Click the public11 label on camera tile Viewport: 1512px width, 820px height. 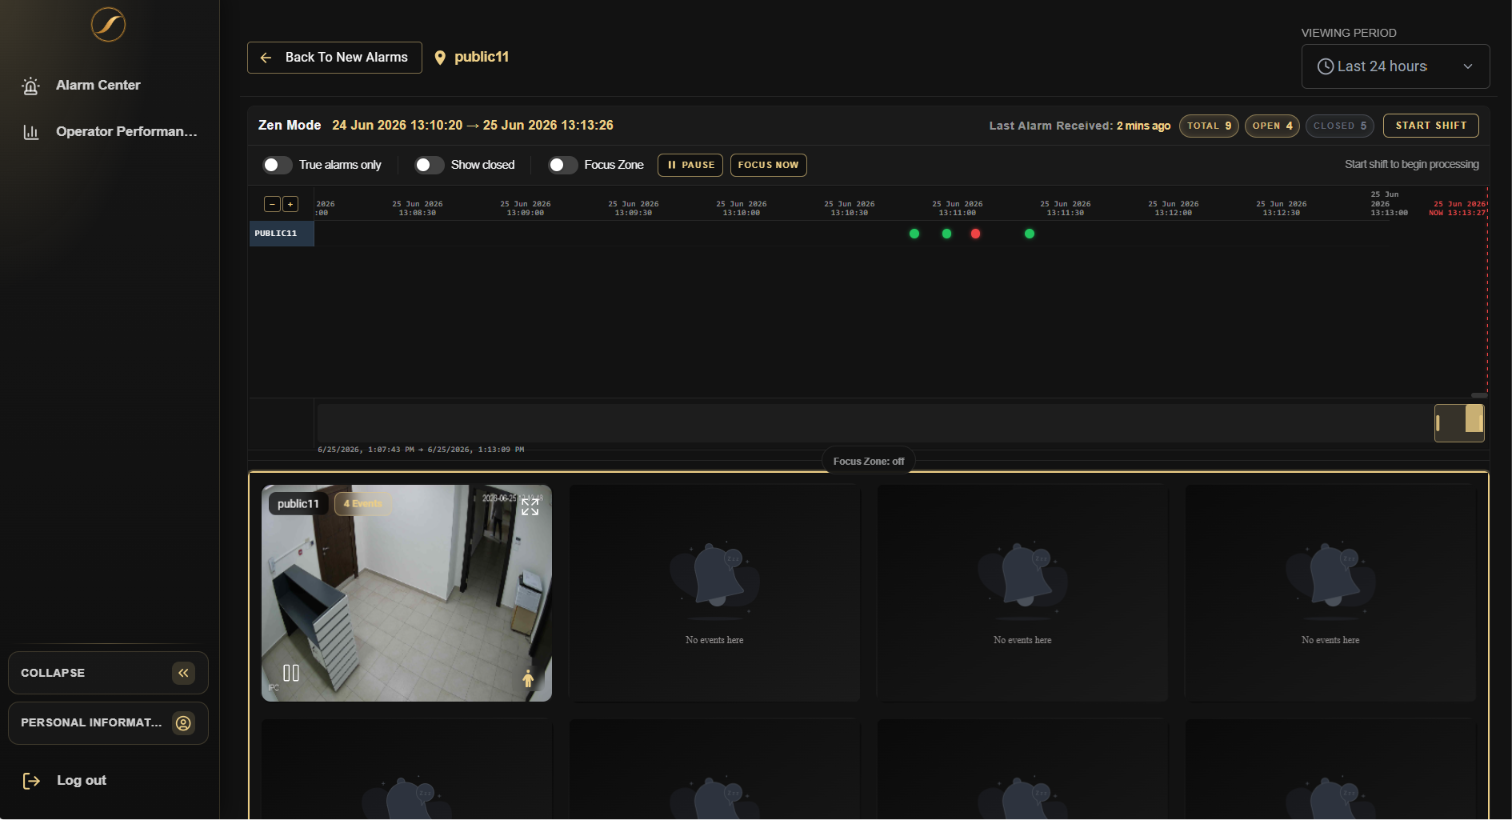coord(298,504)
